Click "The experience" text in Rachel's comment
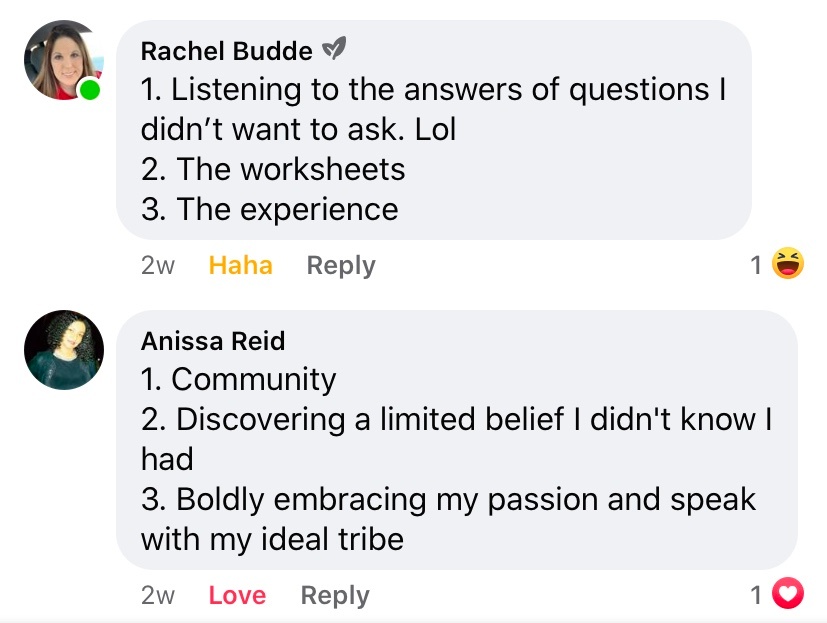The image size is (827, 623). 270,210
